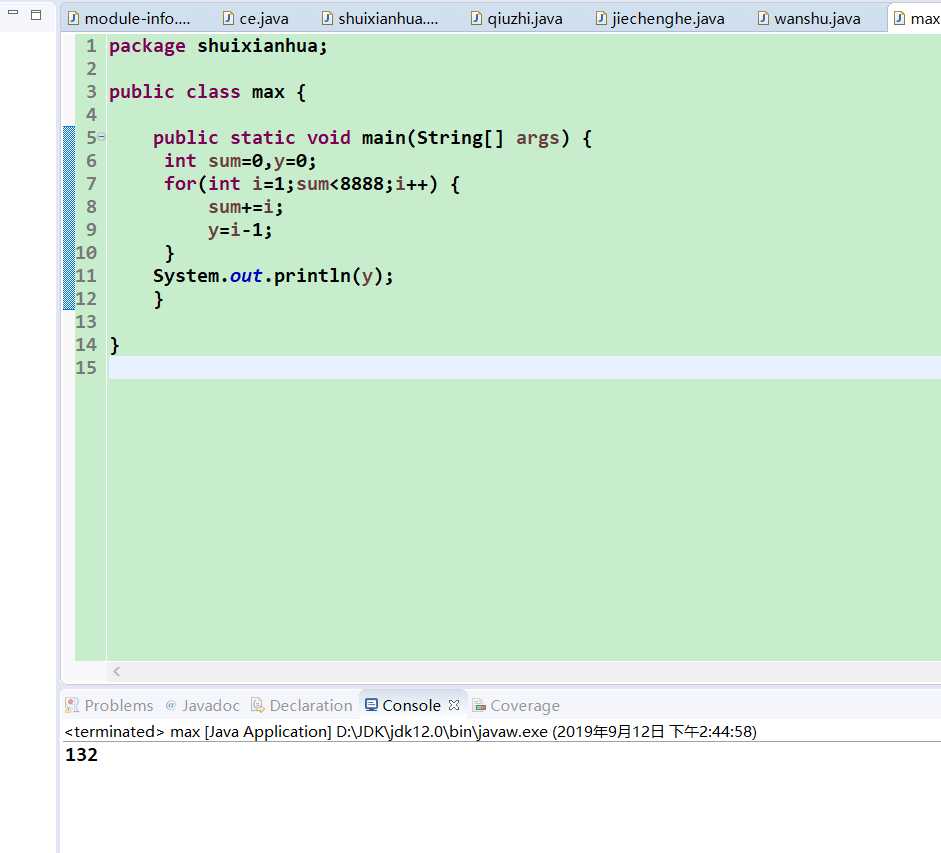Click the Declaration view icon

(x=257, y=705)
